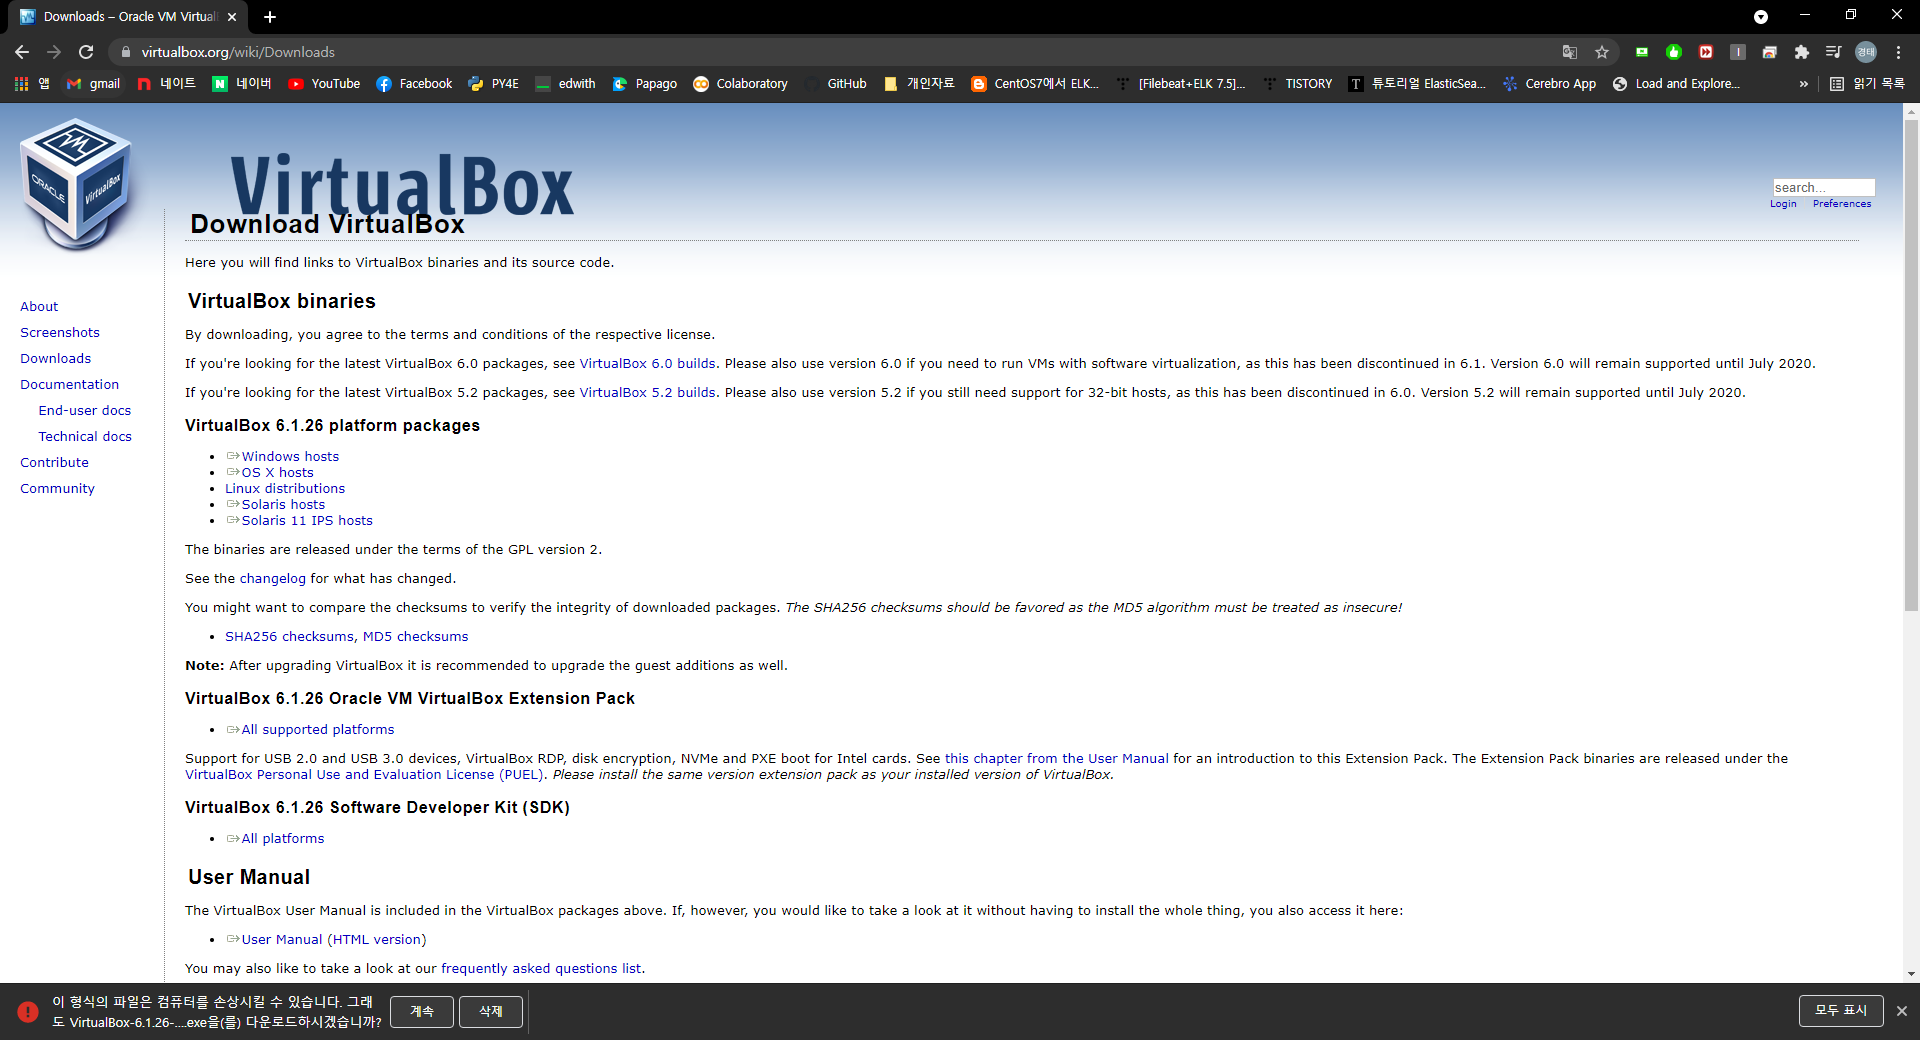Open End-user docs in the sidebar
The width and height of the screenshot is (1920, 1040).
(85, 411)
